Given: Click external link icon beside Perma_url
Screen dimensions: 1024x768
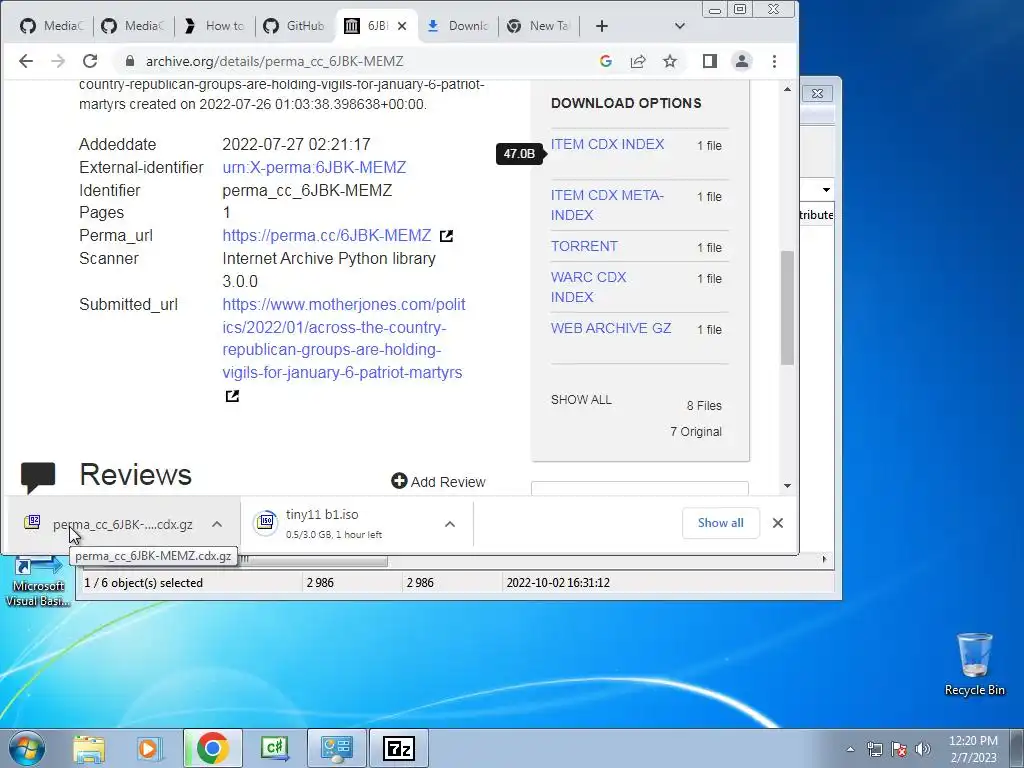Looking at the screenshot, I should [446, 236].
